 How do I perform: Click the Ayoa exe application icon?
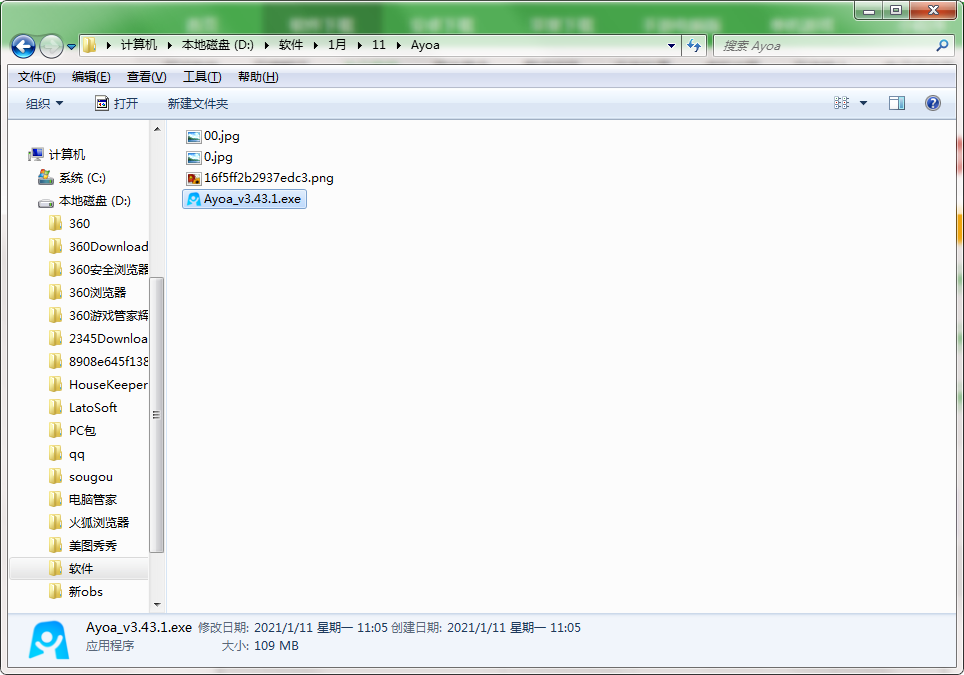(x=194, y=199)
